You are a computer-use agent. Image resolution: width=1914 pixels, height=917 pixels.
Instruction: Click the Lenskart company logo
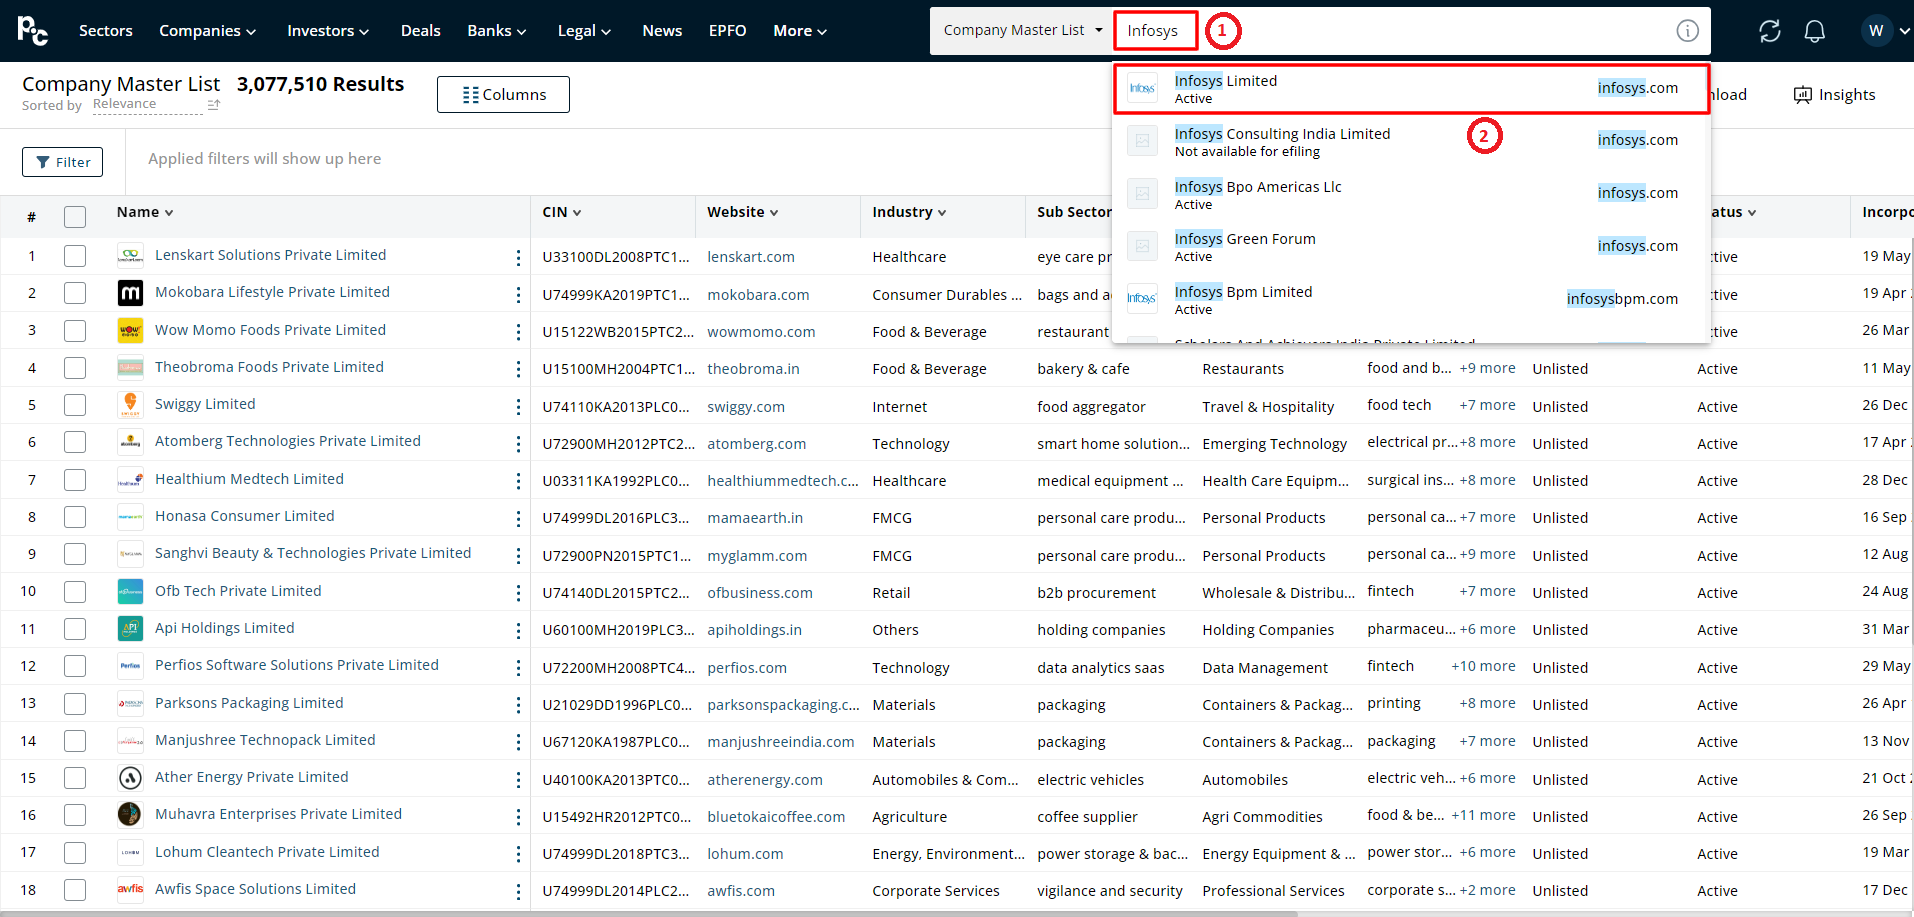coord(130,255)
